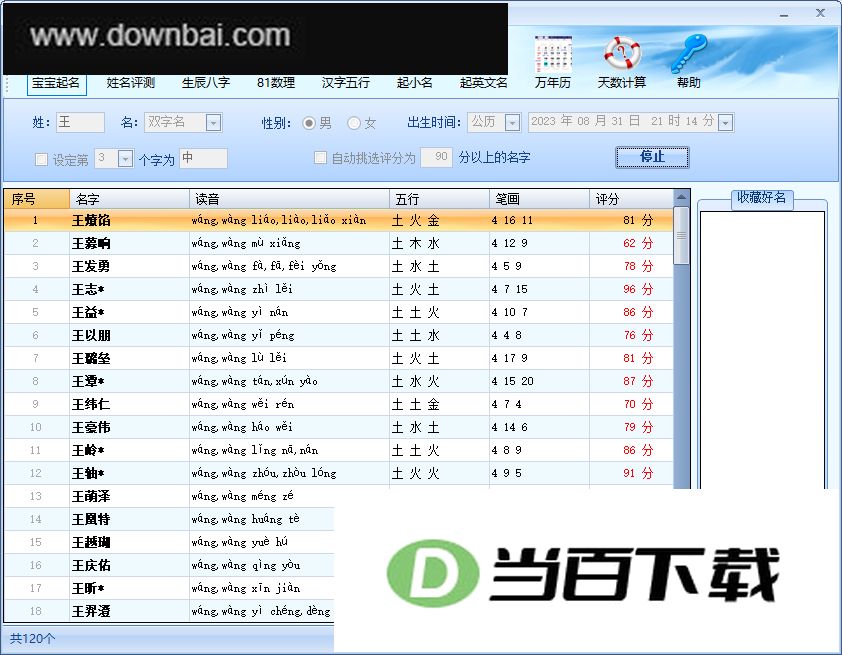Open the 天数计算 lifebuoy icon
The width and height of the screenshot is (842, 655).
[622, 54]
